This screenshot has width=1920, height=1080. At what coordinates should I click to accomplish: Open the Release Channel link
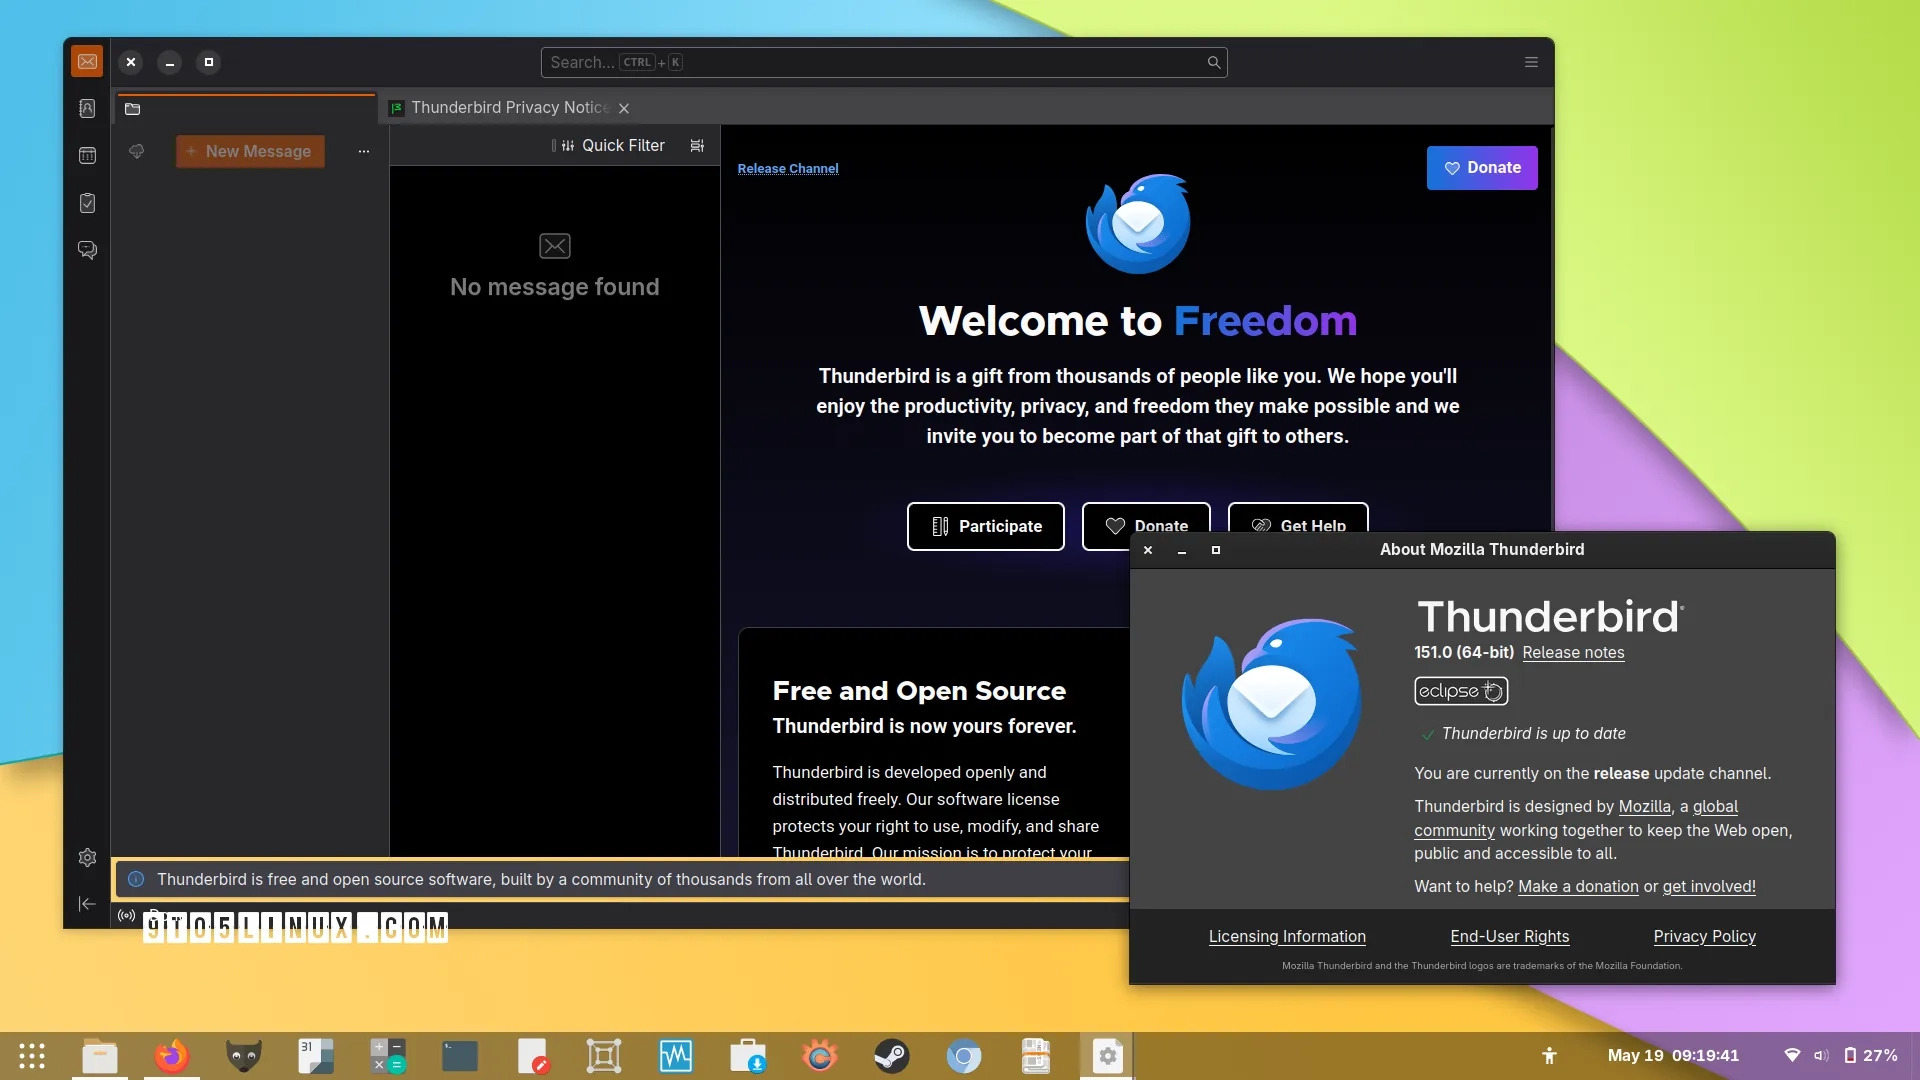(x=788, y=169)
